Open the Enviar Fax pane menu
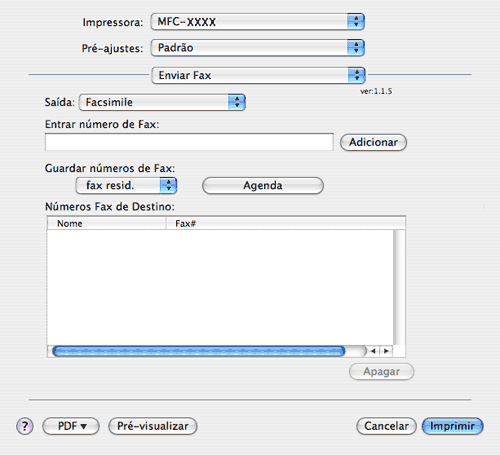This screenshot has width=500, height=455. tap(258, 75)
